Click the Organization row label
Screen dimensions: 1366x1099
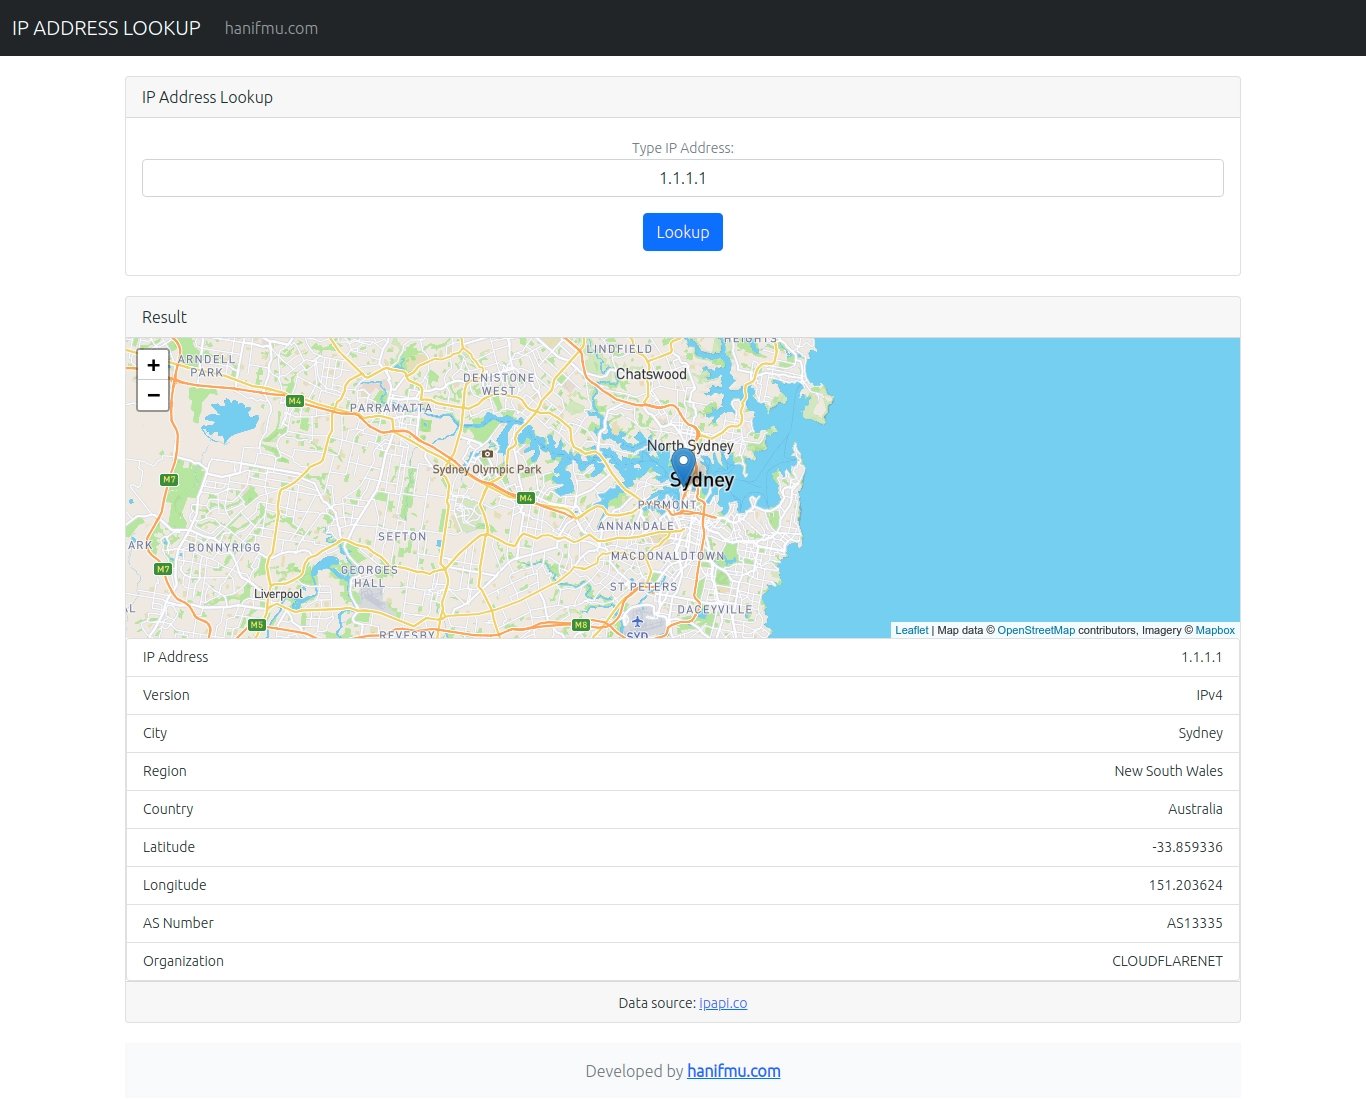tap(183, 961)
